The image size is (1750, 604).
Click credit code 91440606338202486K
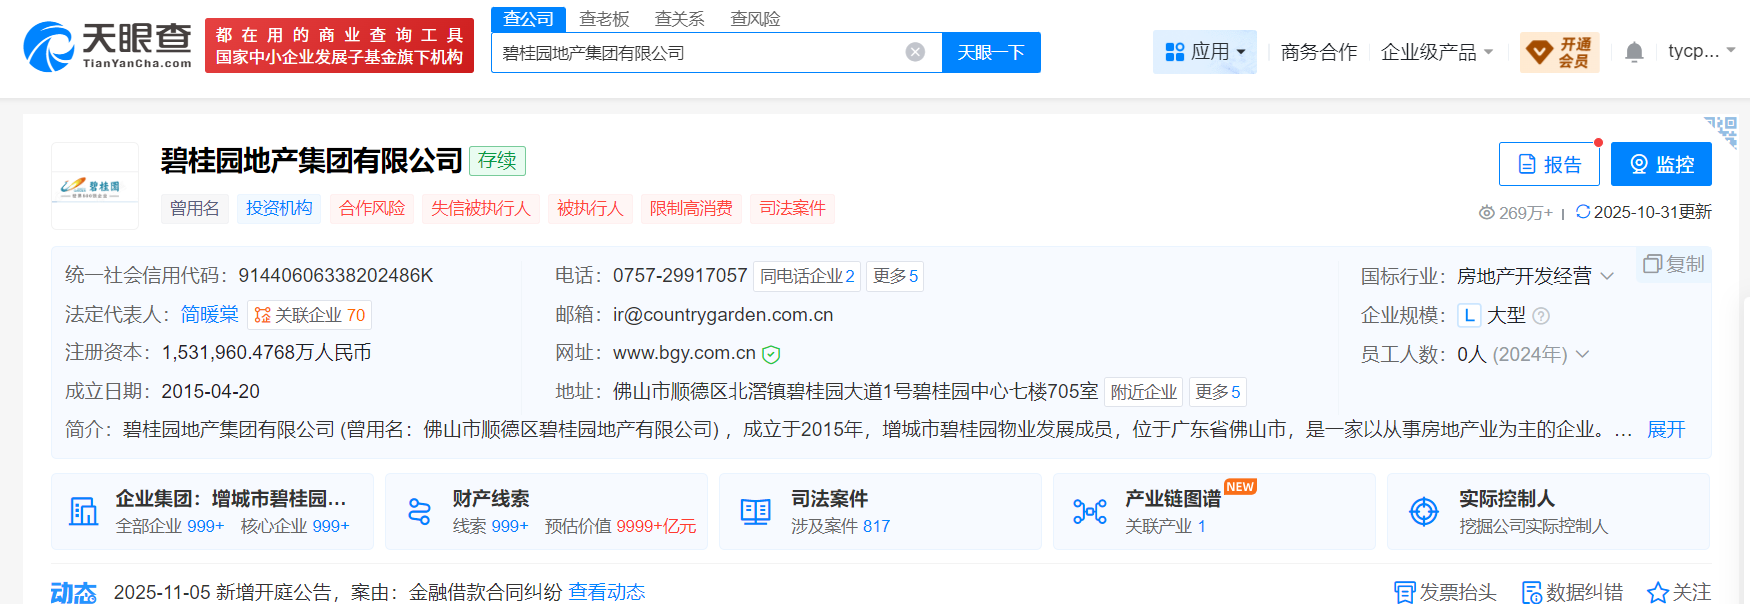pyautogui.click(x=336, y=276)
